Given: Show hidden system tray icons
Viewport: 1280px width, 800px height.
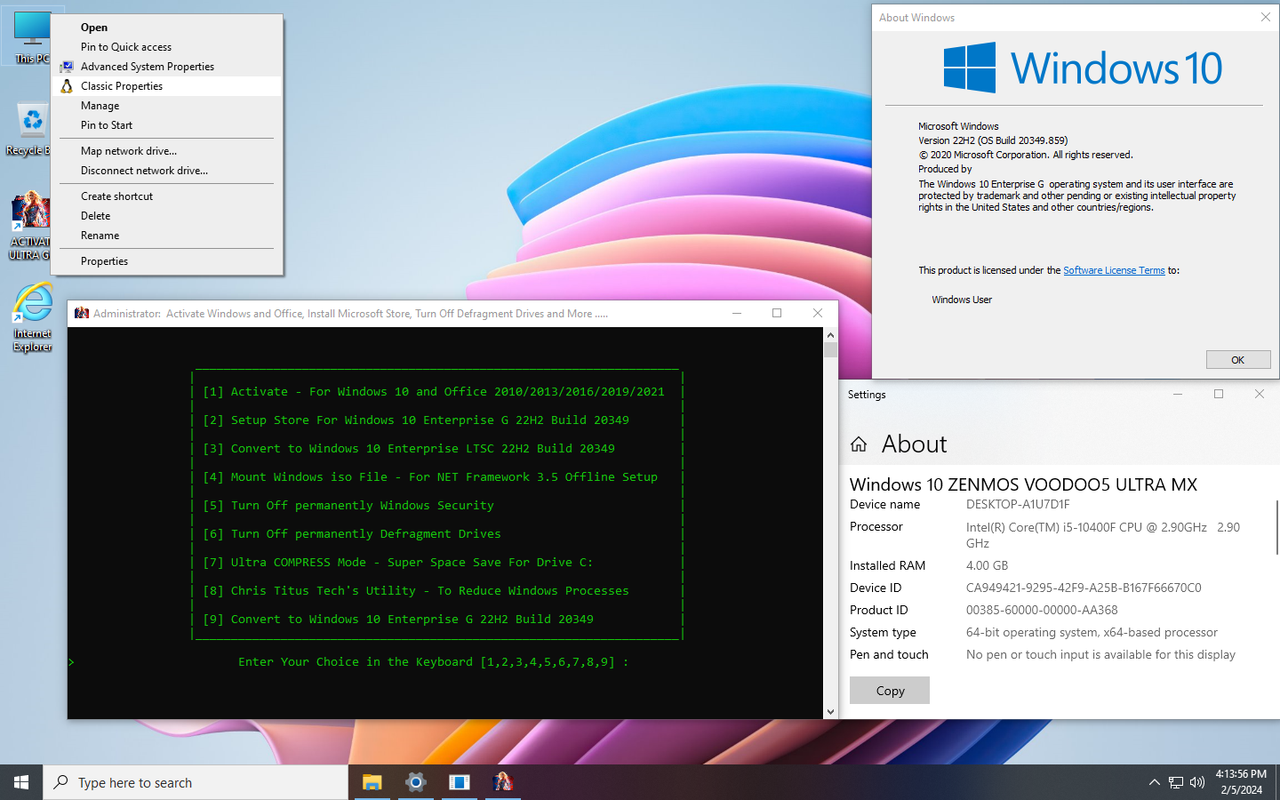Looking at the screenshot, I should pyautogui.click(x=1154, y=782).
